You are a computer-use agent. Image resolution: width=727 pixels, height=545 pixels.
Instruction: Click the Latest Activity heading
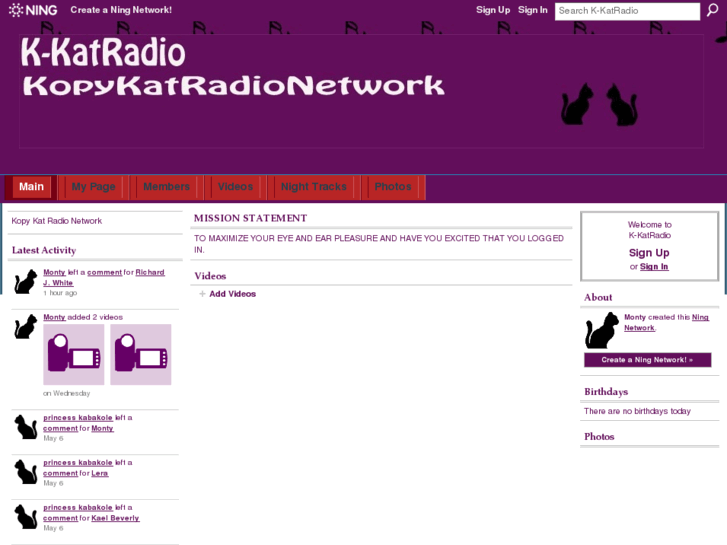coord(44,250)
